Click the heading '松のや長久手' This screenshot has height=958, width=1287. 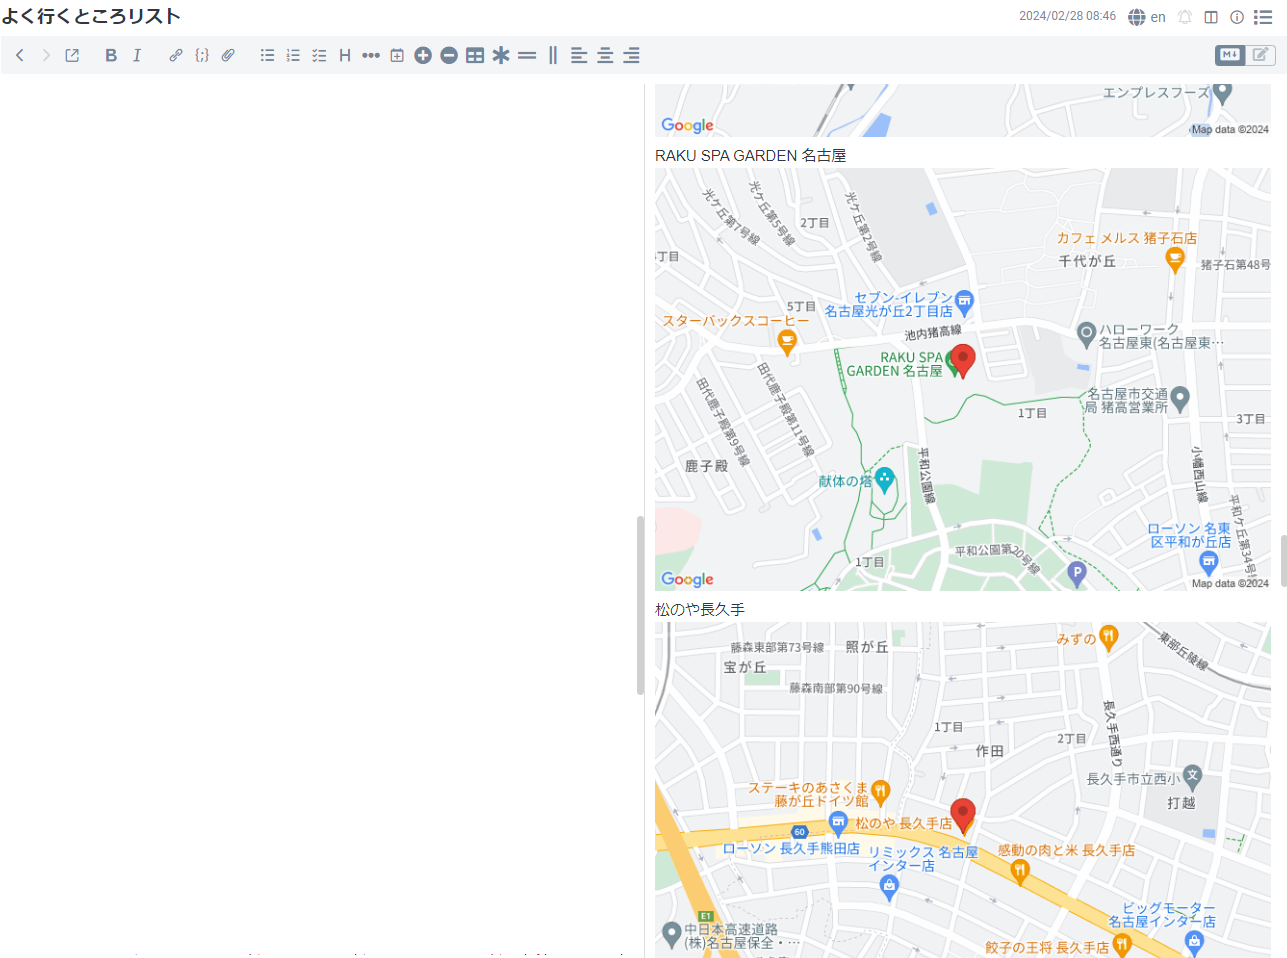tap(700, 609)
